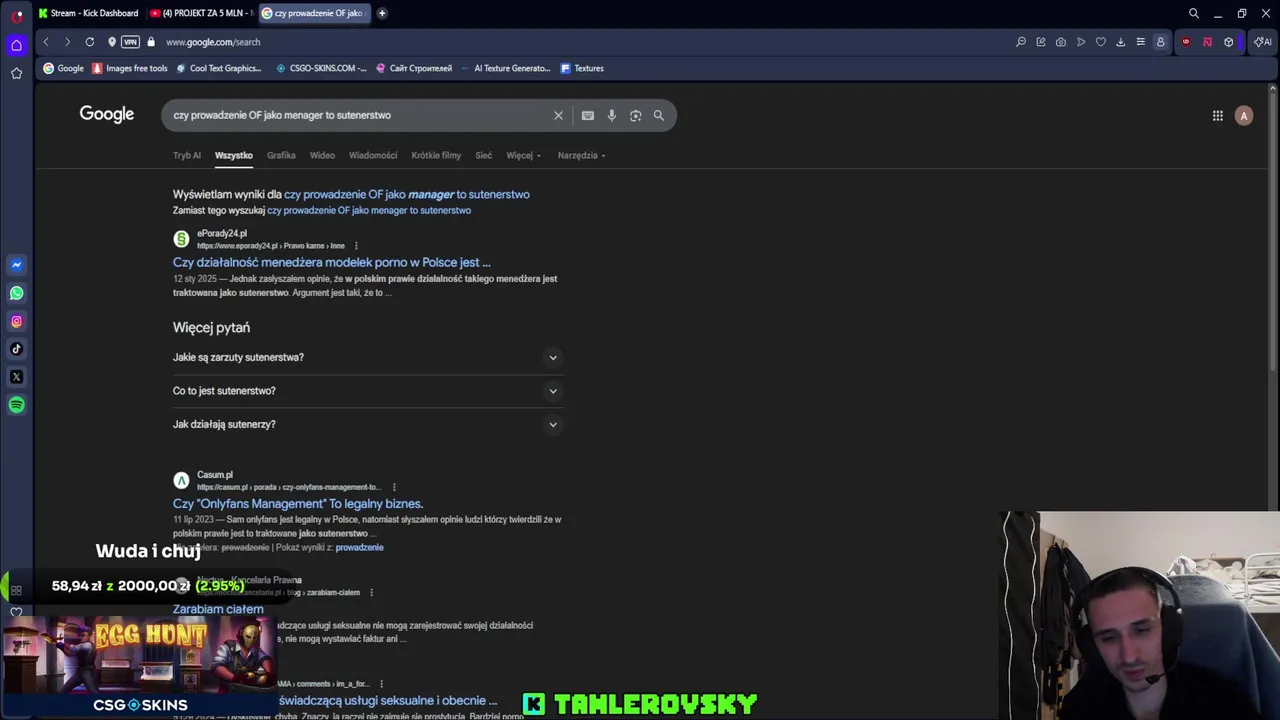Screen dimensions: 1280x720
Task: Switch to Tryb AI search tab
Action: [x=187, y=155]
